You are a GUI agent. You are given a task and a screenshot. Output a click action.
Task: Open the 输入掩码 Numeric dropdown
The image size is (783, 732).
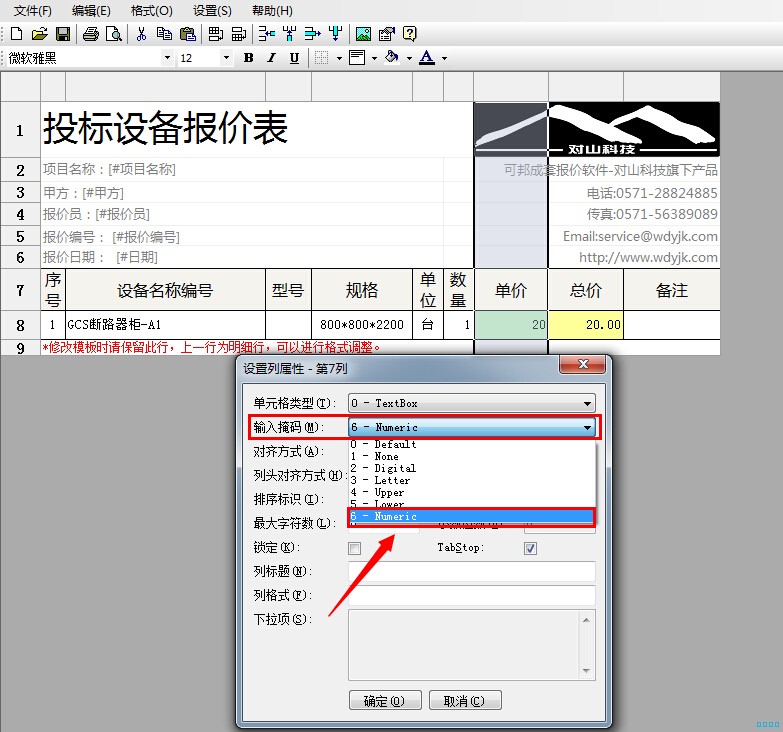click(x=471, y=427)
